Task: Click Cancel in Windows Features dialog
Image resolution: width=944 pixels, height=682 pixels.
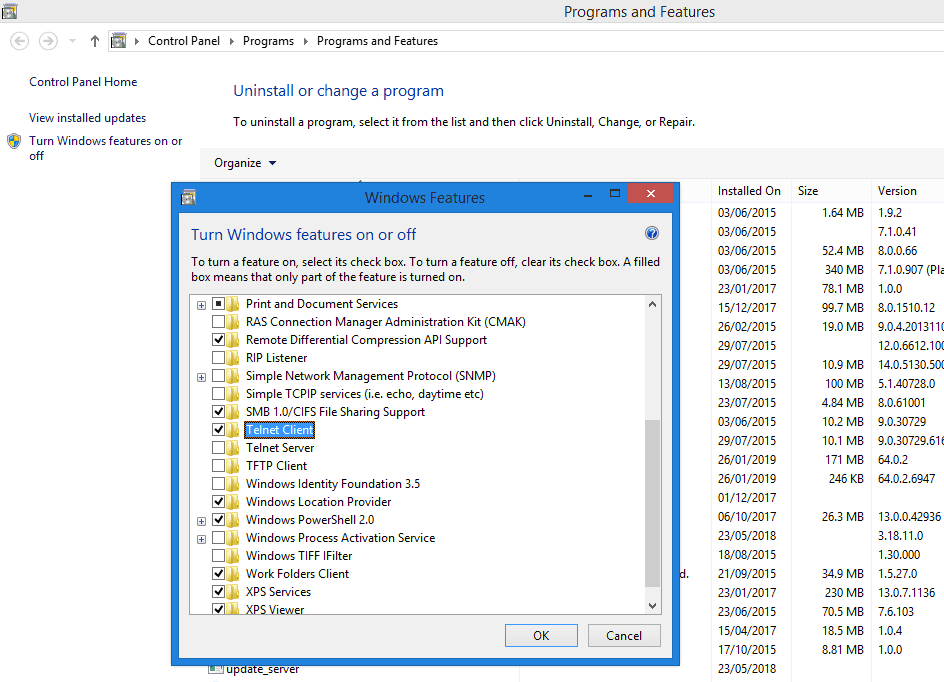Action: (624, 636)
